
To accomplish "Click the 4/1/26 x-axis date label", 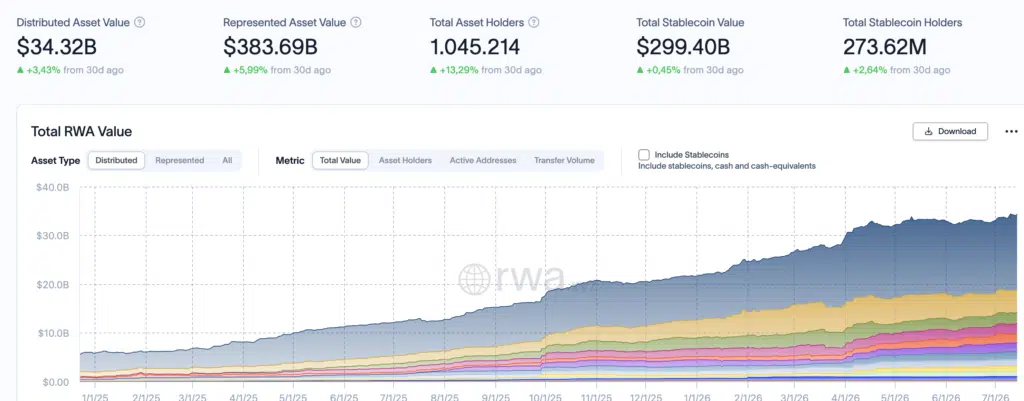I will (x=846, y=396).
